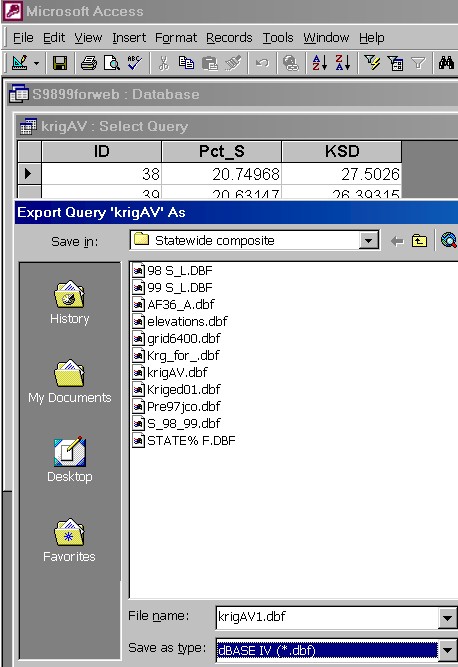458x667 pixels.
Task: Click the Save toolbar icon
Action: click(x=60, y=63)
